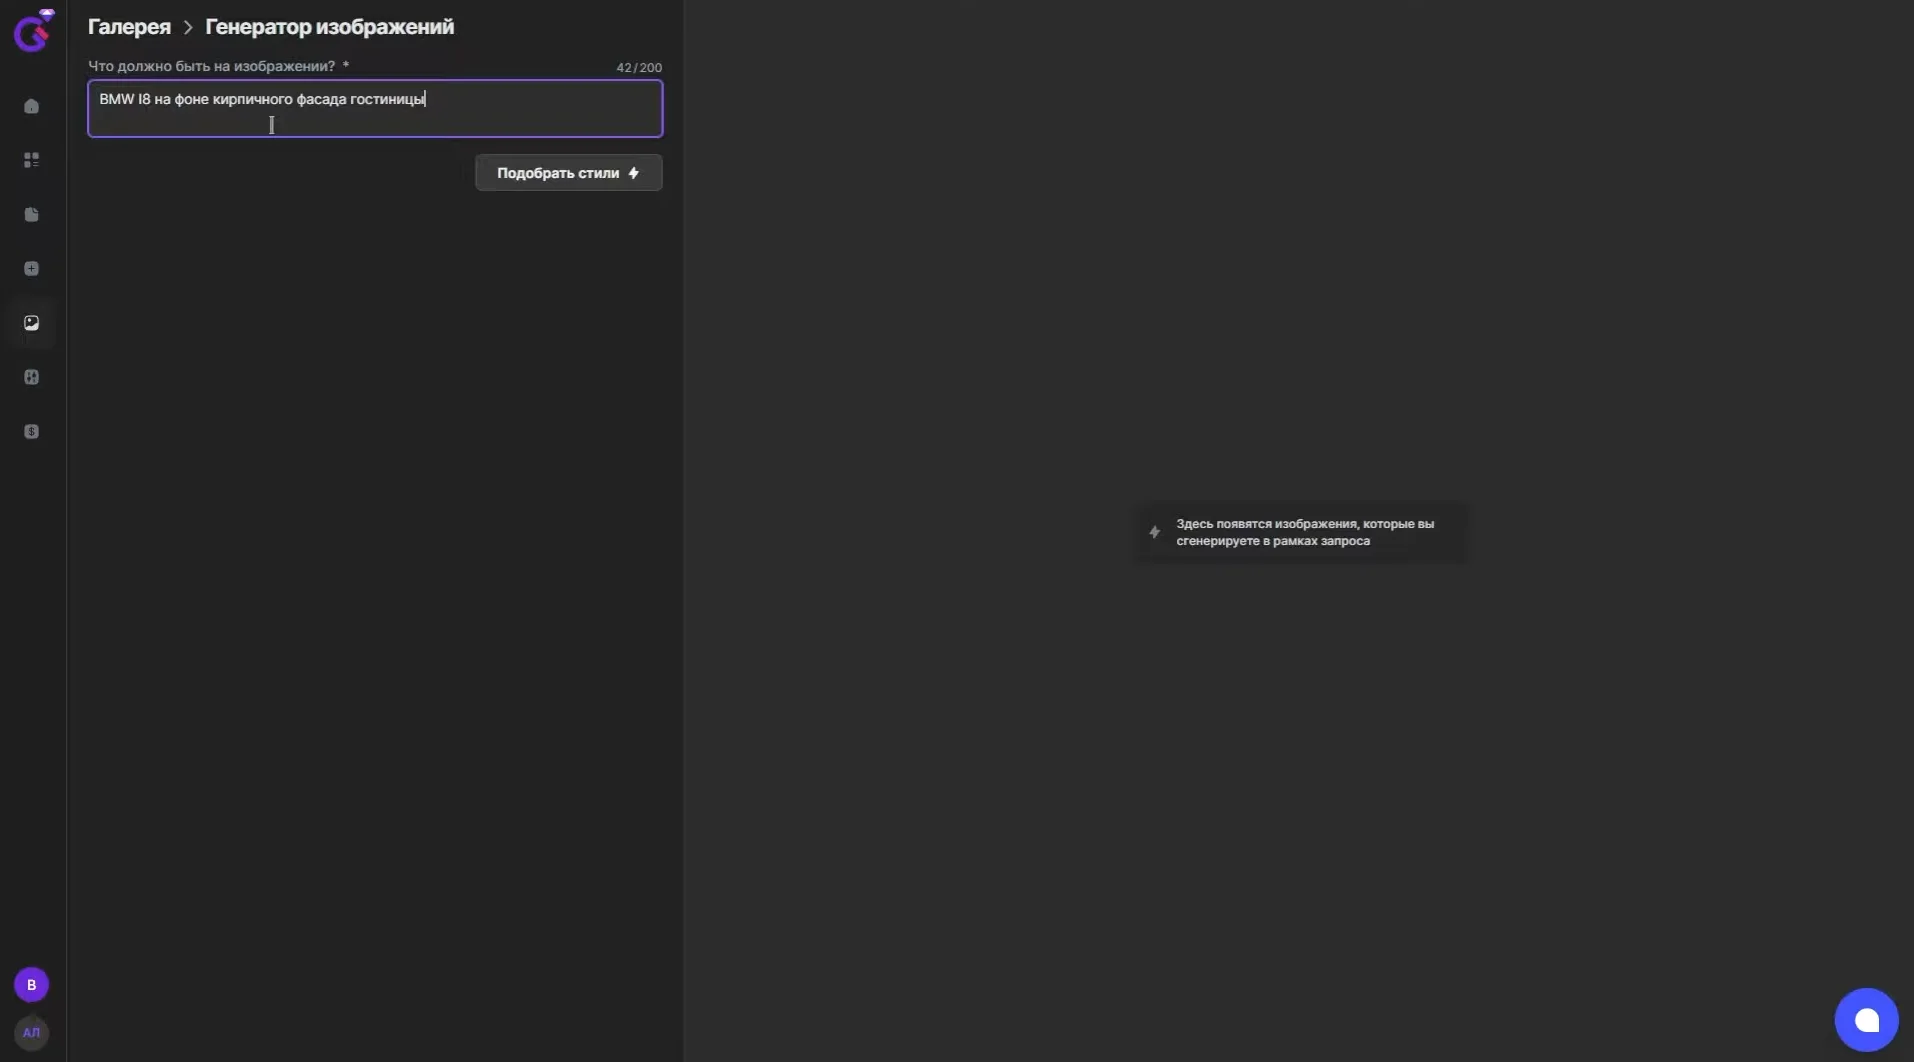The width and height of the screenshot is (1914, 1062).
Task: Click the Подобрать стили button
Action: (568, 173)
